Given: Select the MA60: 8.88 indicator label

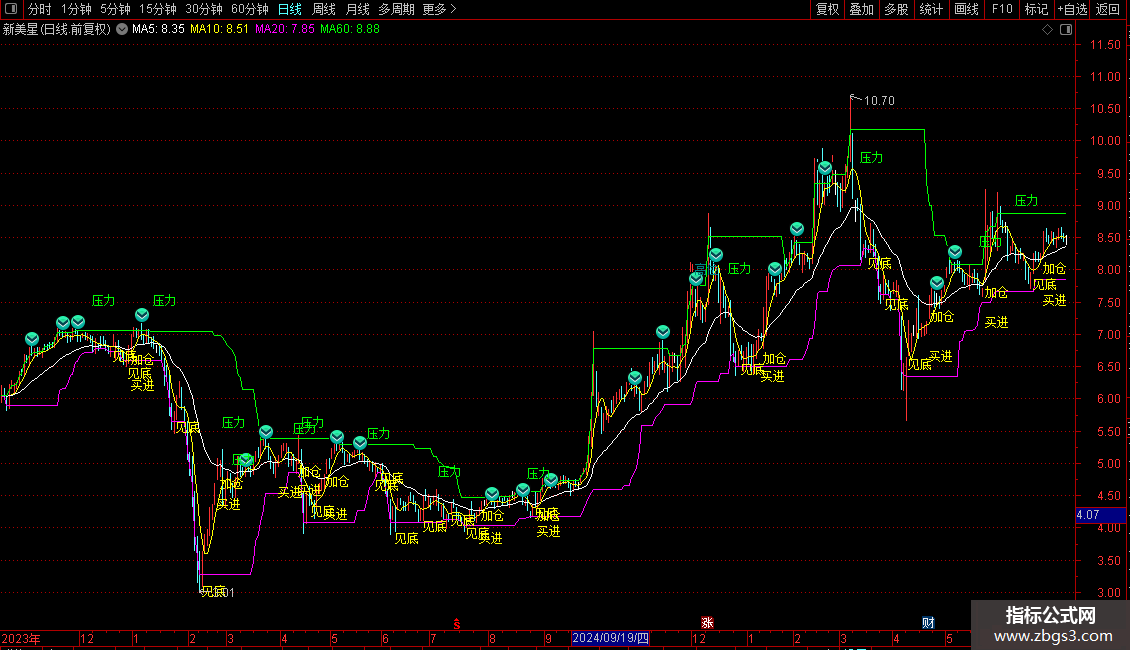Looking at the screenshot, I should tap(350, 30).
